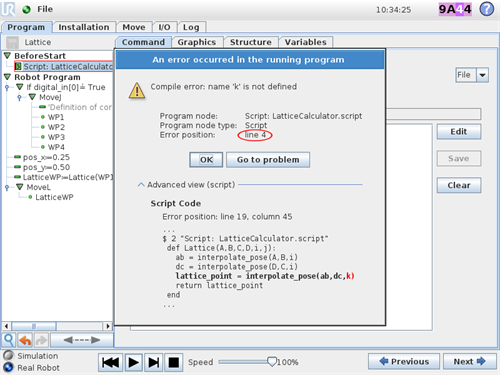
Task: Open the Variables sub-tab
Action: (306, 42)
